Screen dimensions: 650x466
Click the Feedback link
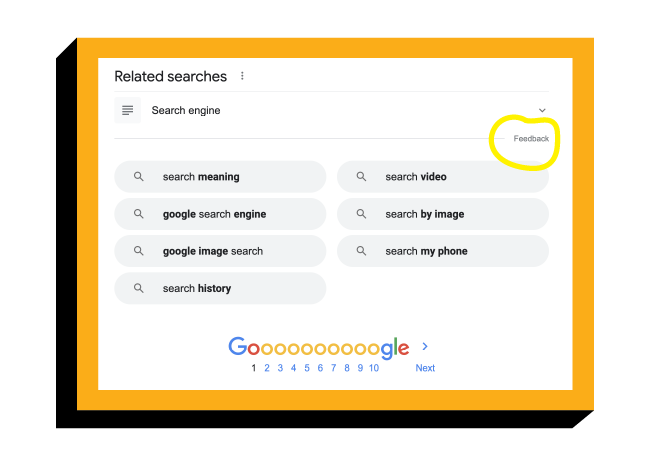tap(531, 138)
